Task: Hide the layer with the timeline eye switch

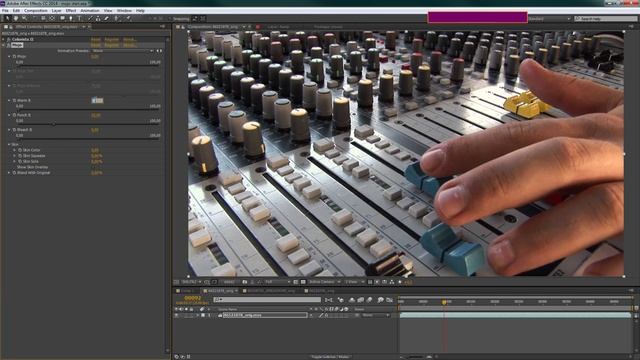Action: click(176, 315)
